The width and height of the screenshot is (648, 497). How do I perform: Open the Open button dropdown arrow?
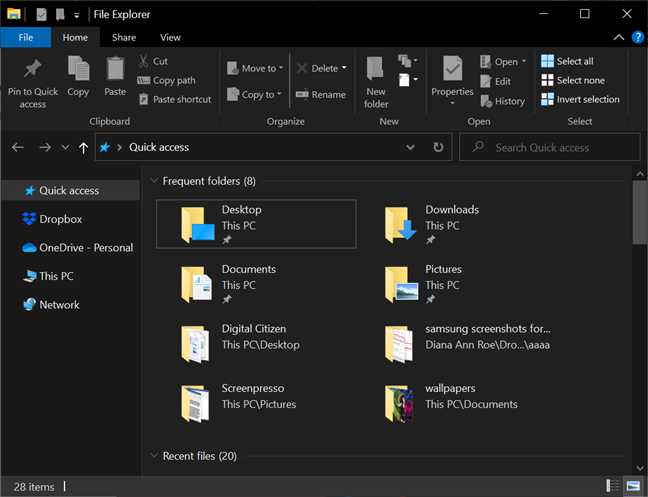point(524,61)
